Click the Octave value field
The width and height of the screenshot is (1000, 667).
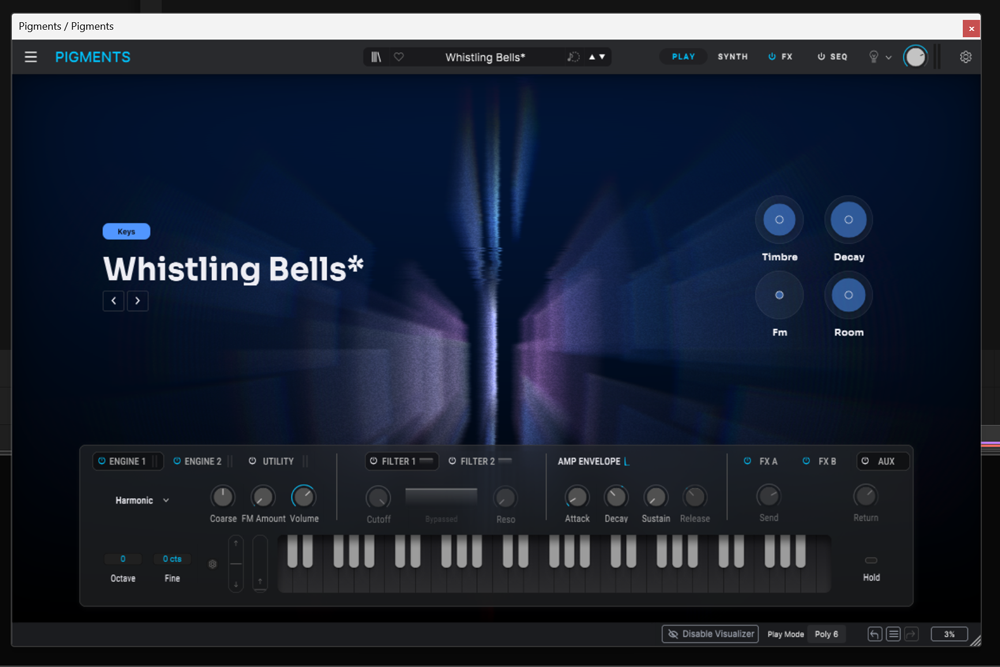point(123,559)
